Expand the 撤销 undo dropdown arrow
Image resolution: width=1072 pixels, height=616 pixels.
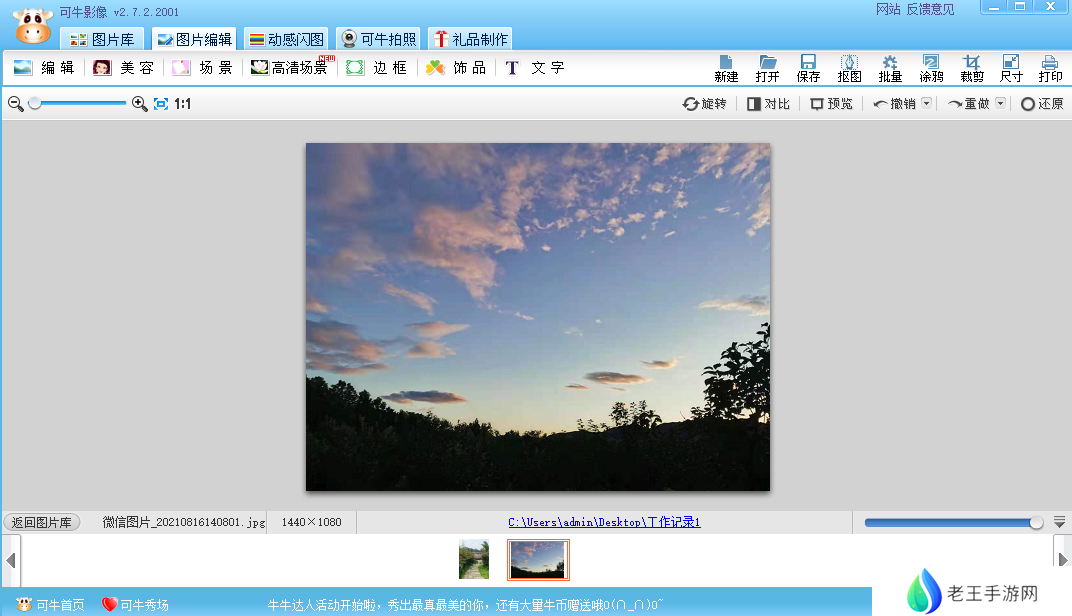click(926, 103)
